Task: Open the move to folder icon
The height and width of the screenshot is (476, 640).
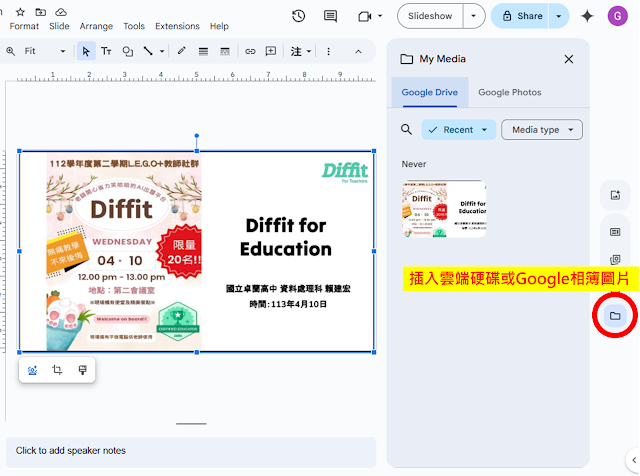Action: tap(40, 12)
